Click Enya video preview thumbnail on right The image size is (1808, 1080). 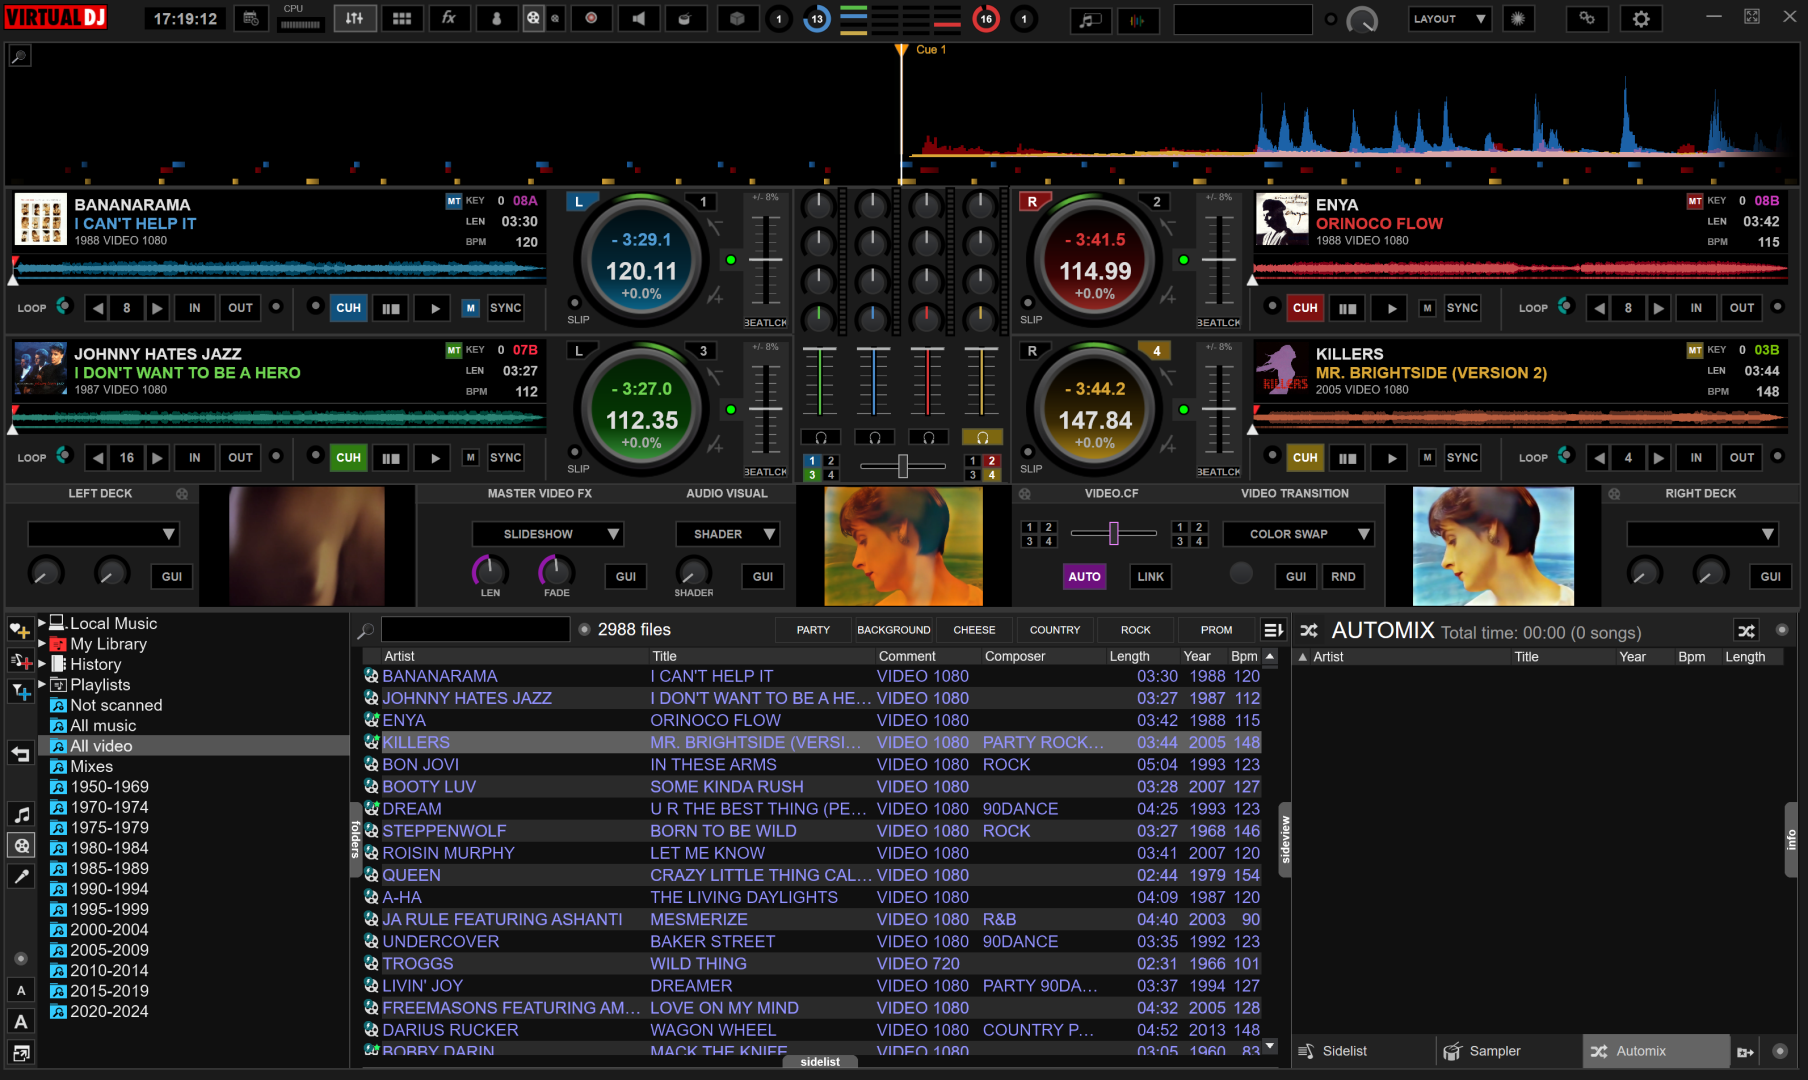pyautogui.click(x=1493, y=546)
